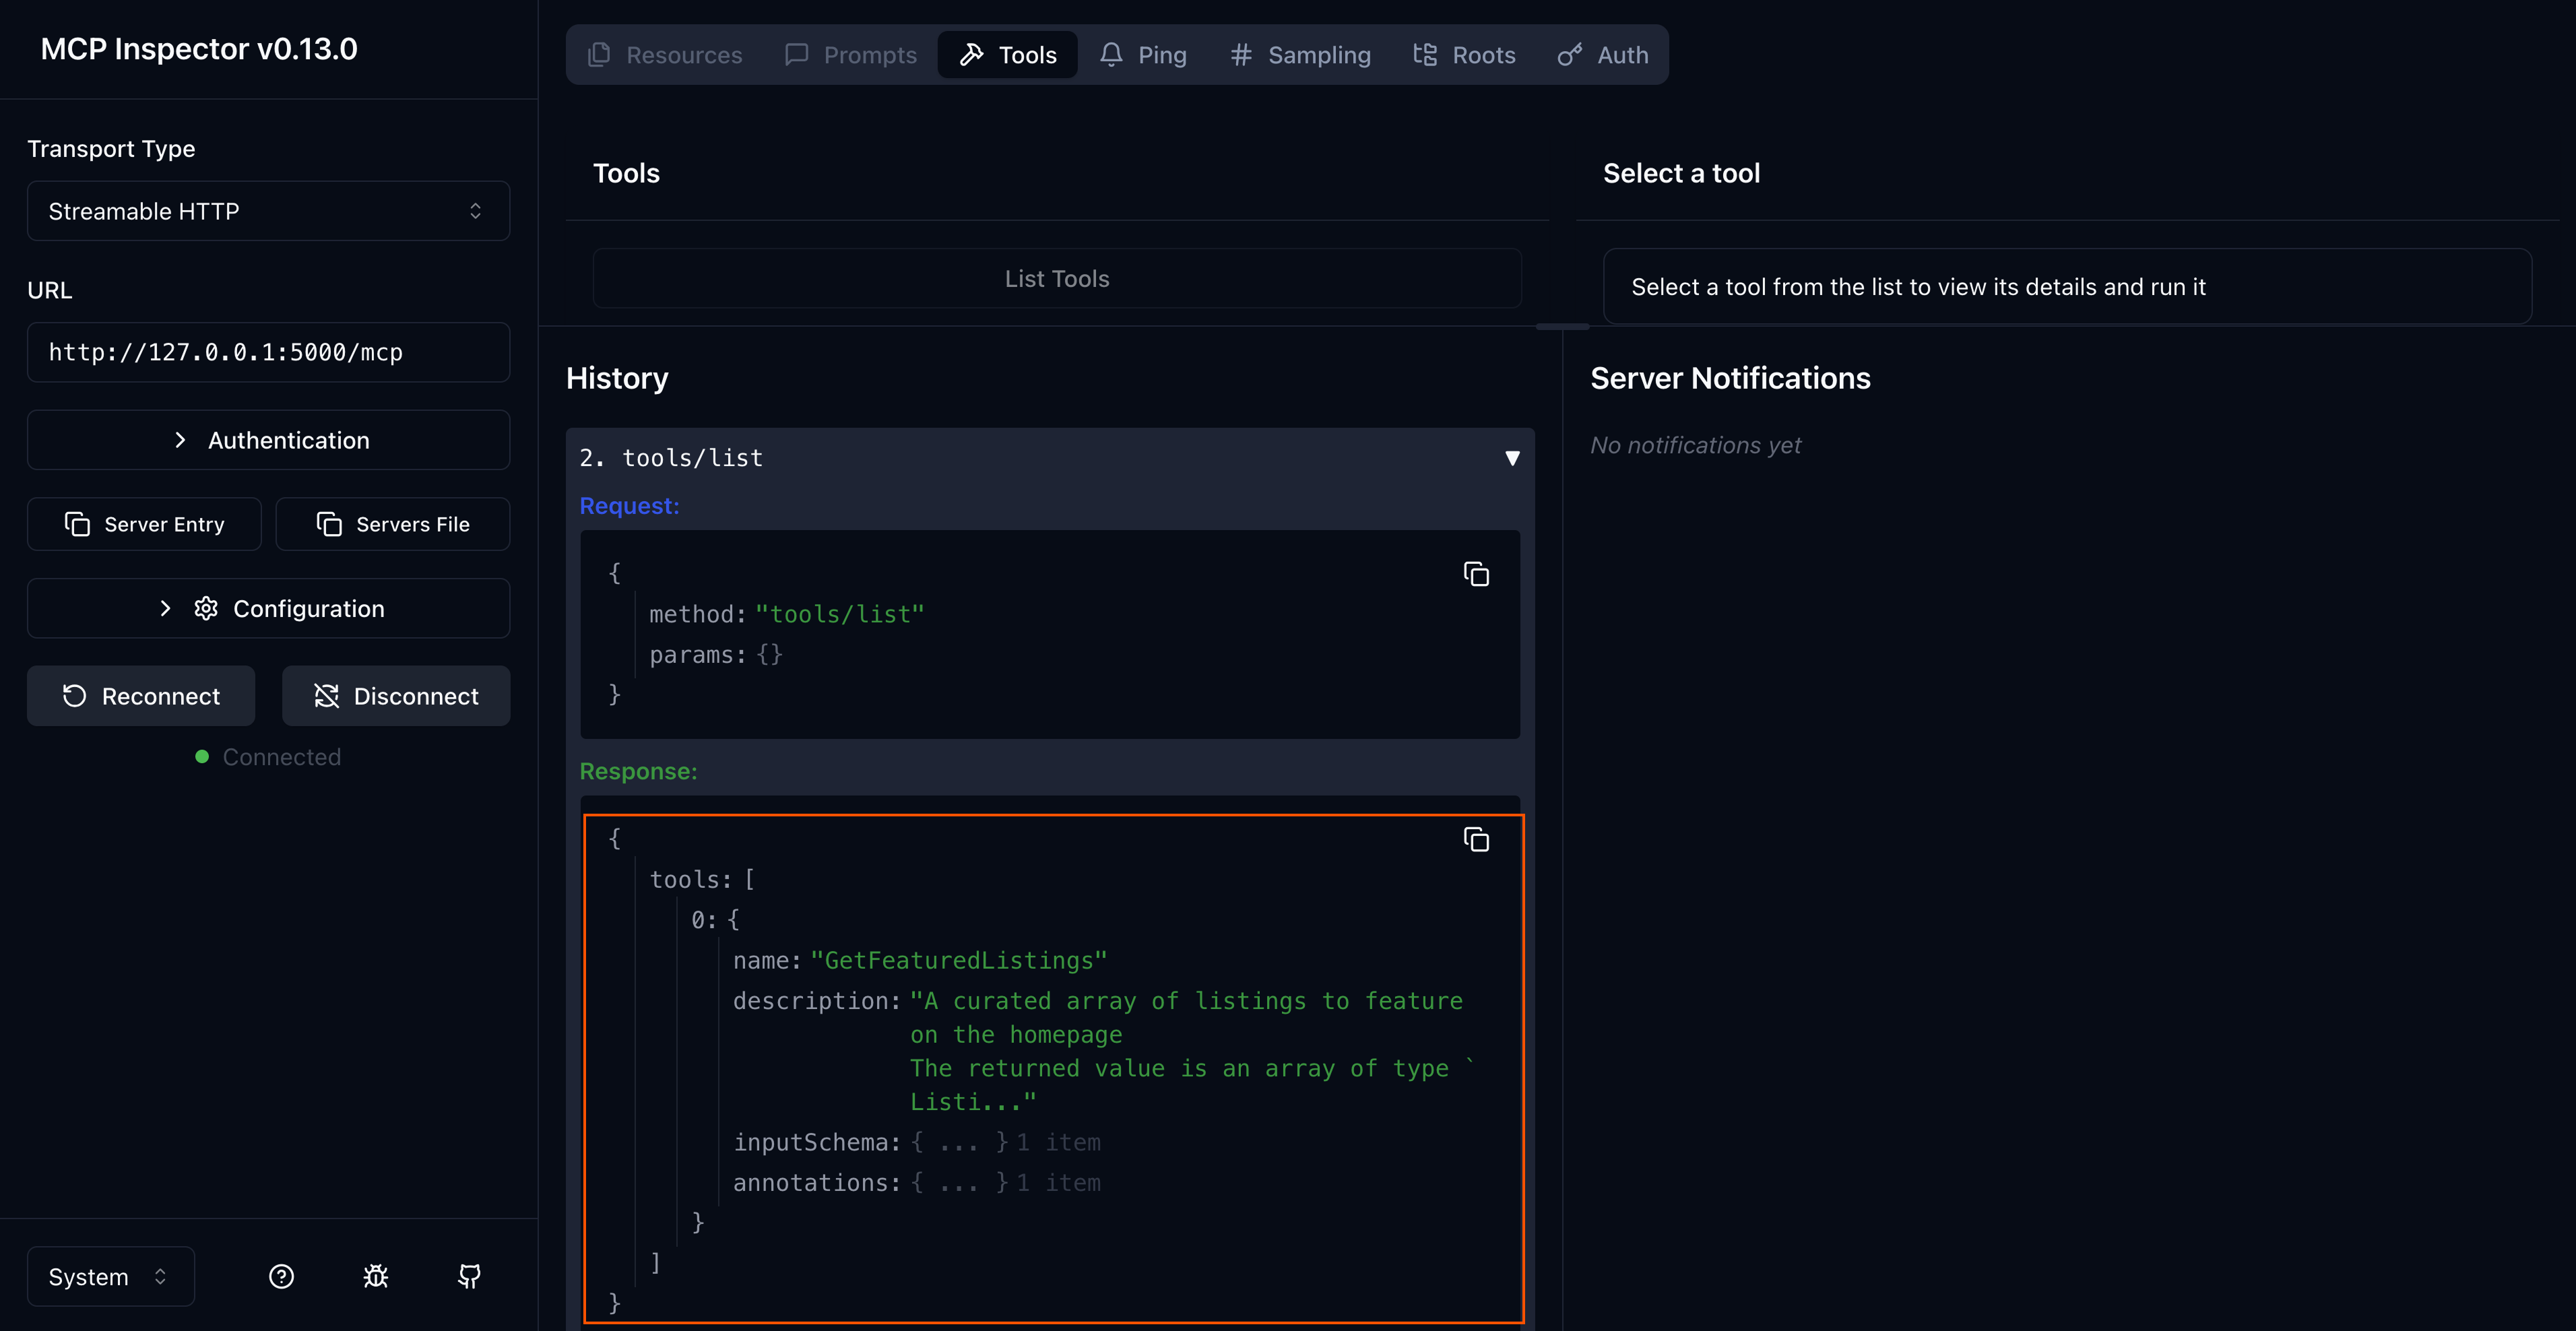Open the Streamable HTTP transport dropdown

point(268,211)
